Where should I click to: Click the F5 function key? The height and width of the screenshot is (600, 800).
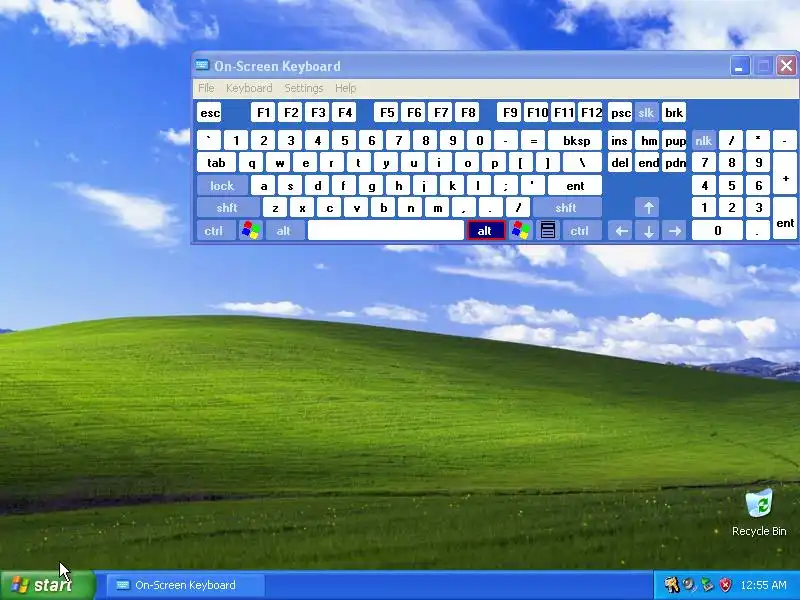[x=387, y=113]
